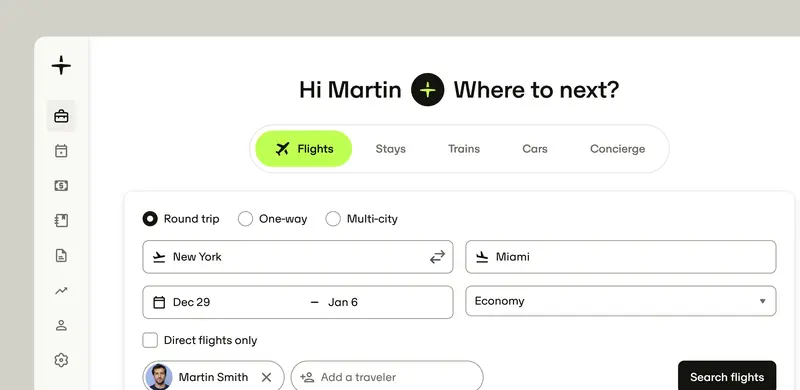Open the calendar icon in the sidebar

61,151
